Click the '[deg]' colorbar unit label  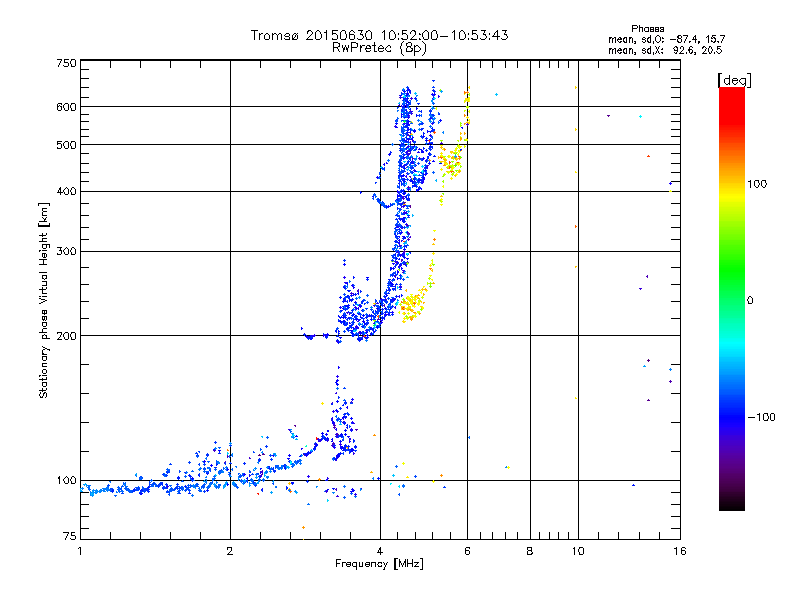[x=734, y=80]
